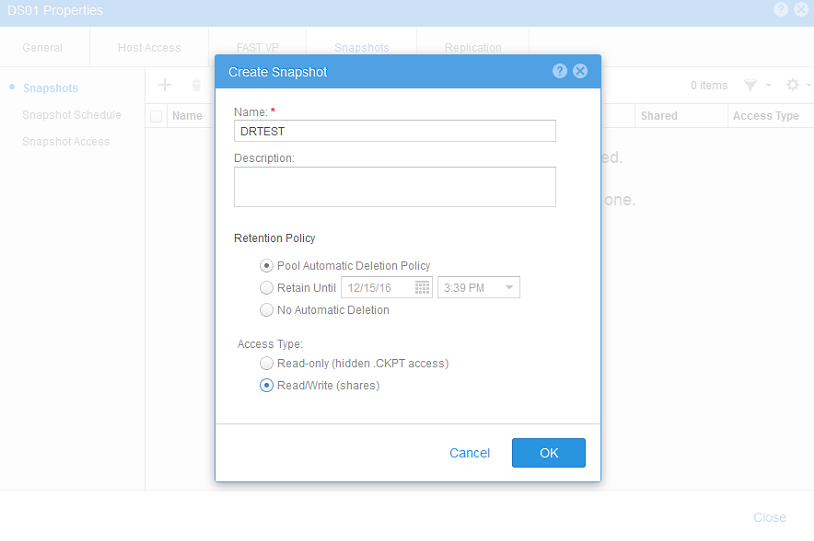
Task: Open the filter funnel icon
Action: click(751, 86)
